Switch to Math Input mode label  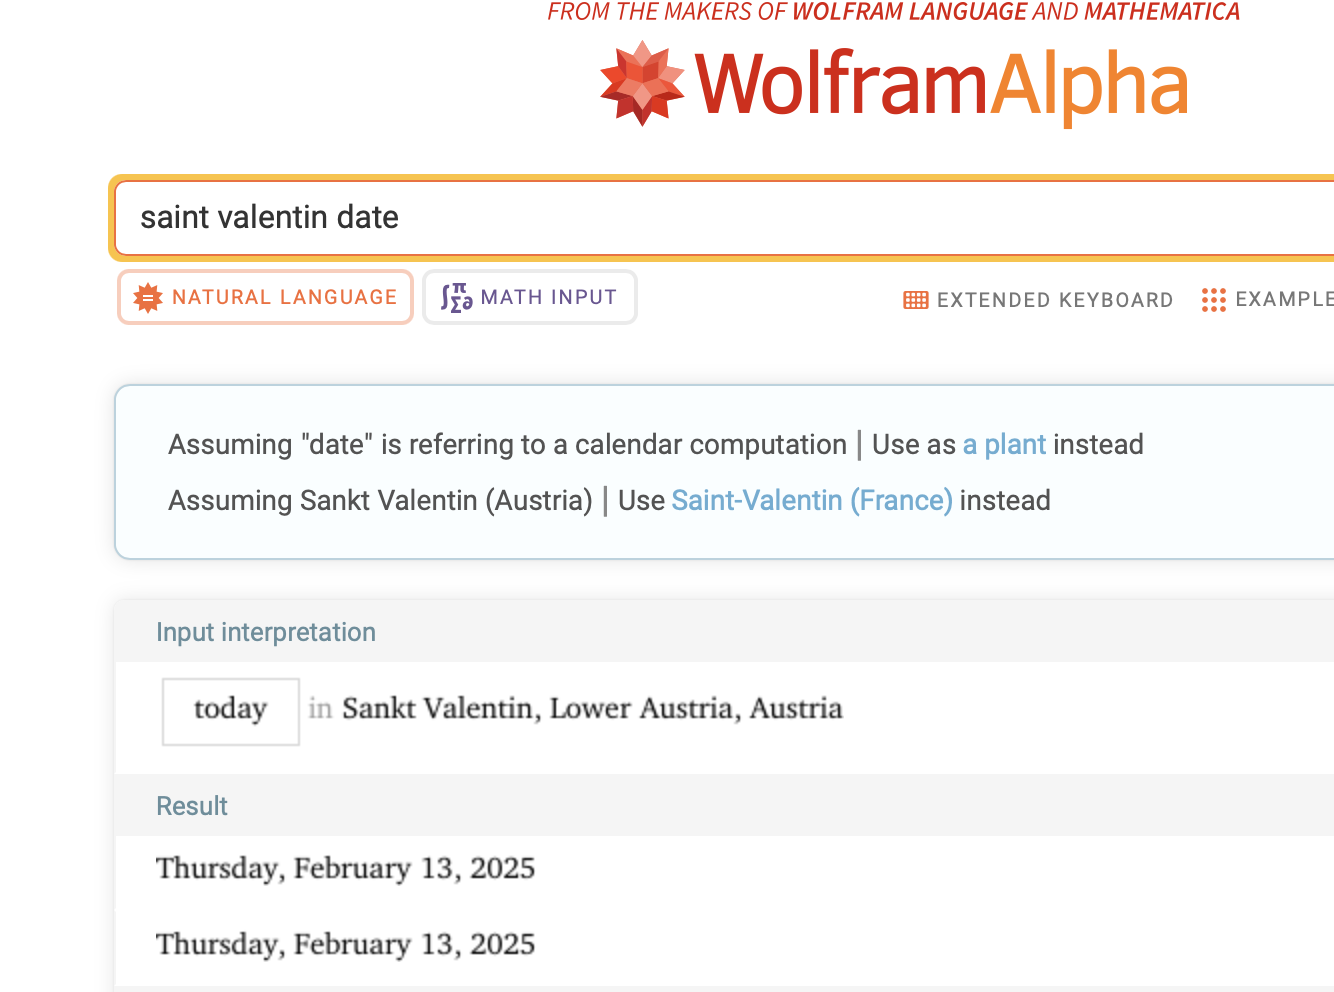[548, 297]
